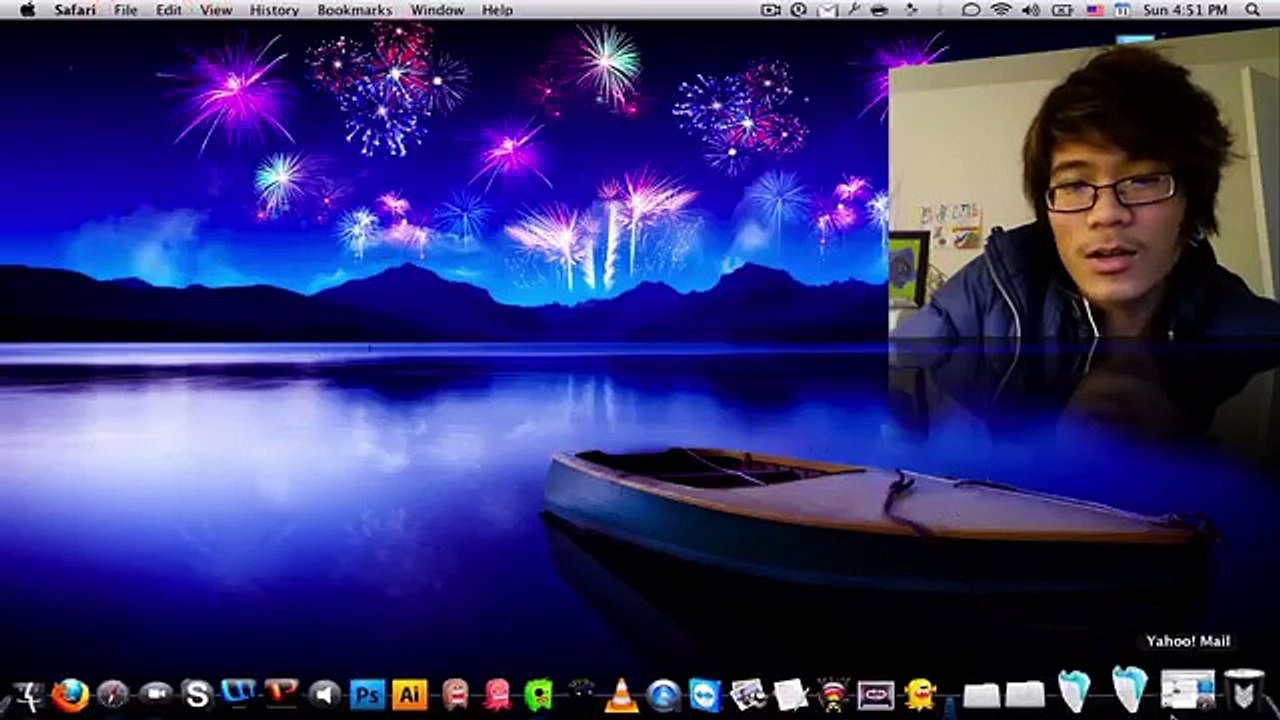Viewport: 1280px width, 720px height.
Task: Launch TeamViewer from the Dock
Action: click(705, 695)
